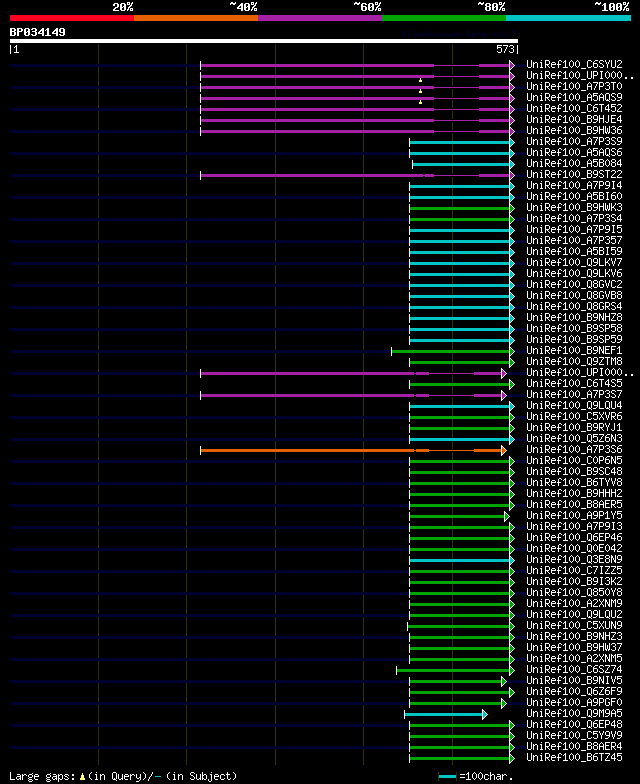Screen dimensions: 640x784
Task: Click the red 20% identity legend bar
Action: [x=72, y=18]
